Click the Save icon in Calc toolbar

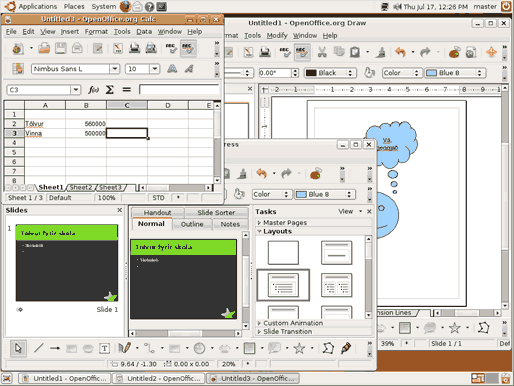[x=61, y=48]
